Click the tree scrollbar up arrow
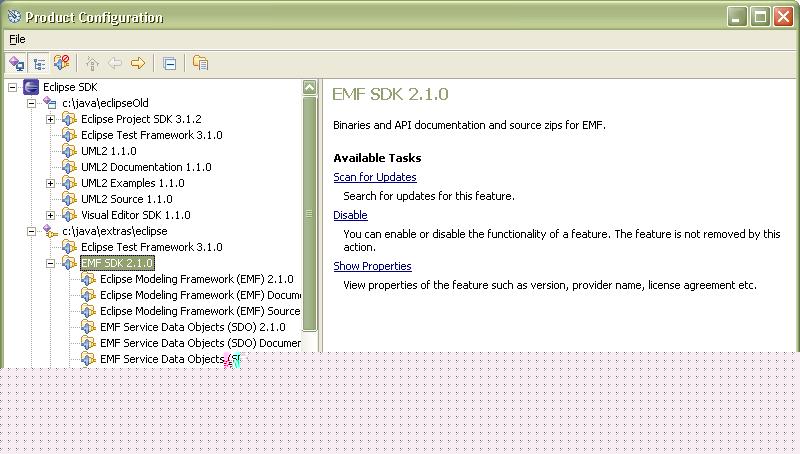800x454 pixels. click(310, 87)
